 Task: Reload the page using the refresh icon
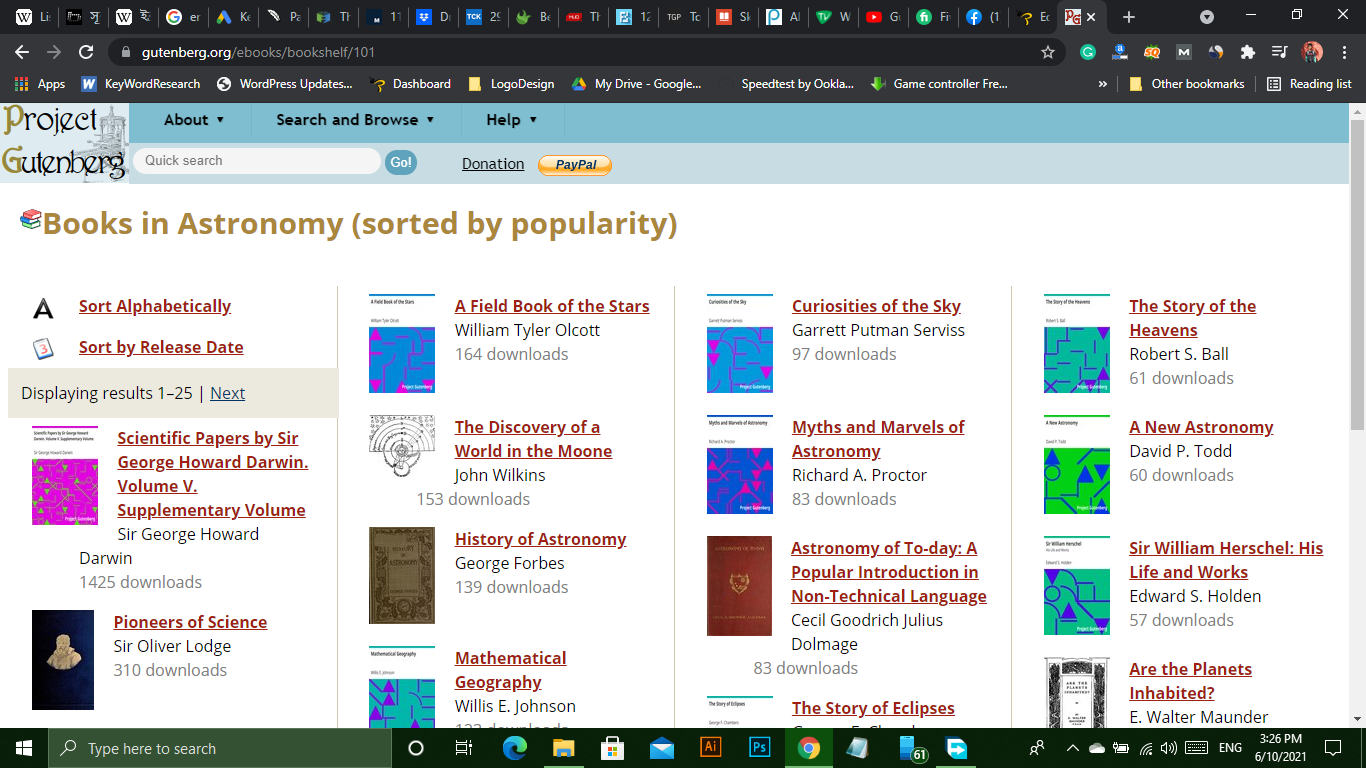pyautogui.click(x=86, y=52)
